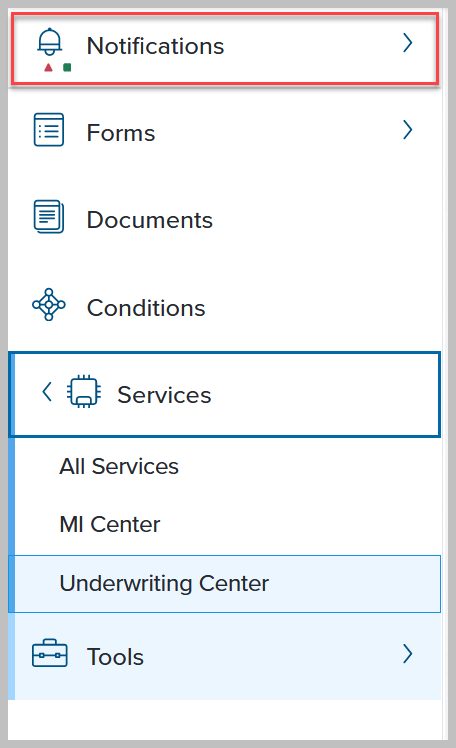Open the All Services submenu item
Viewport: 456px width, 748px height.
click(x=119, y=467)
